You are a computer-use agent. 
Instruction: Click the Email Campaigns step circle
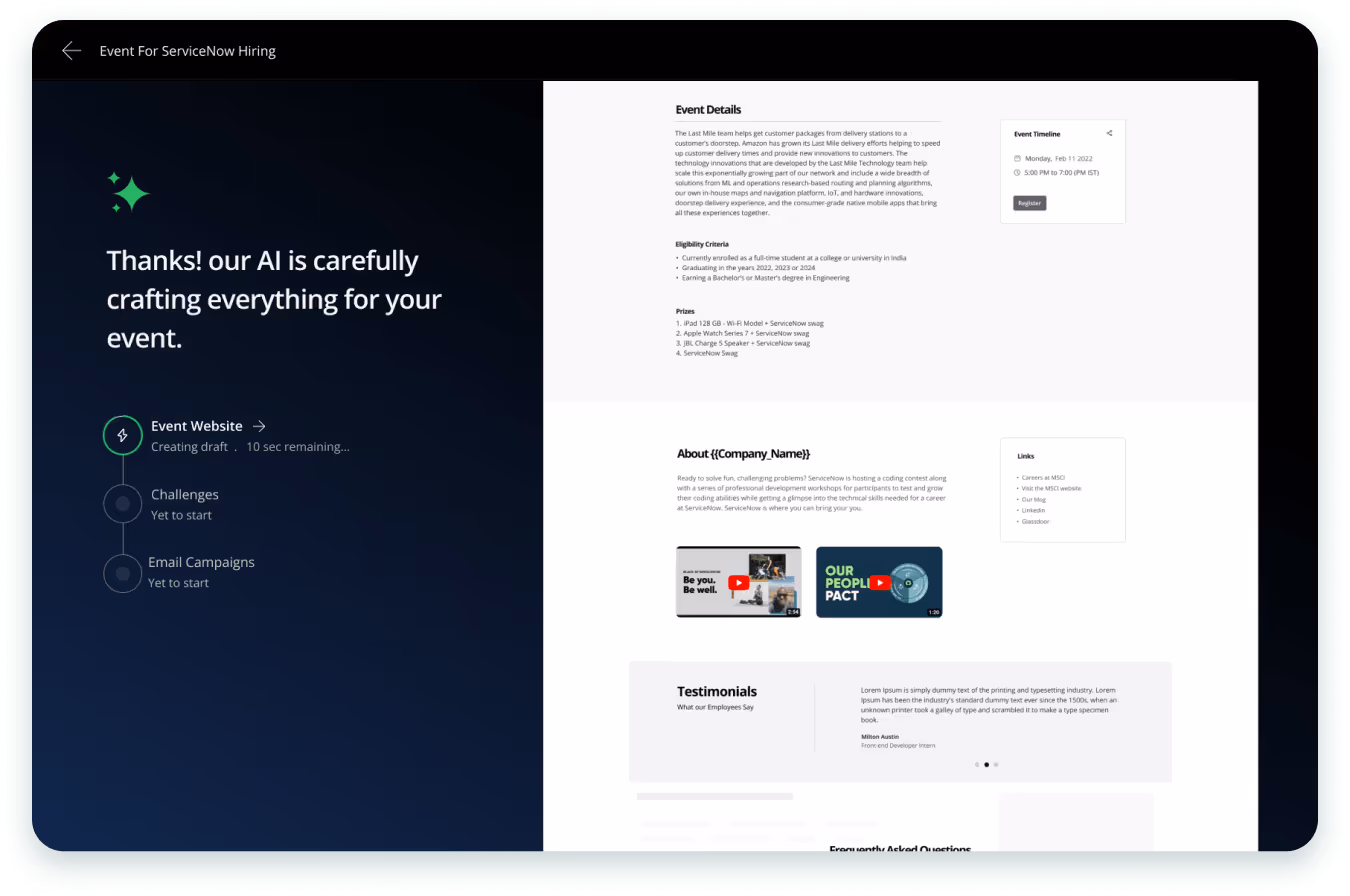click(x=123, y=574)
